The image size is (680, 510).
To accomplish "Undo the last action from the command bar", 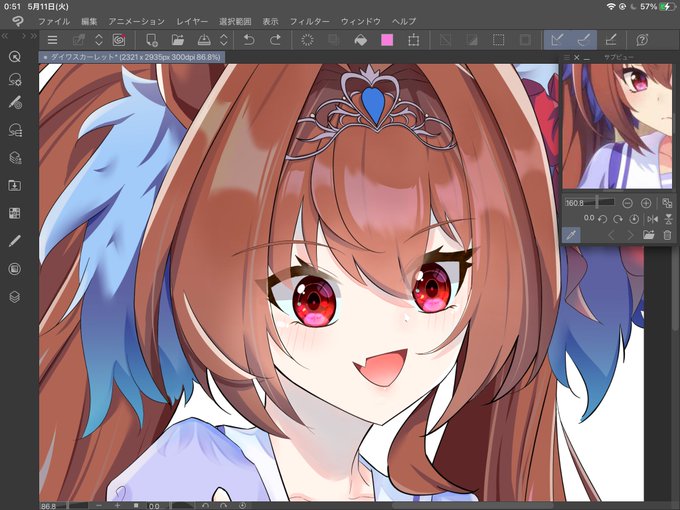I will tap(249, 40).
